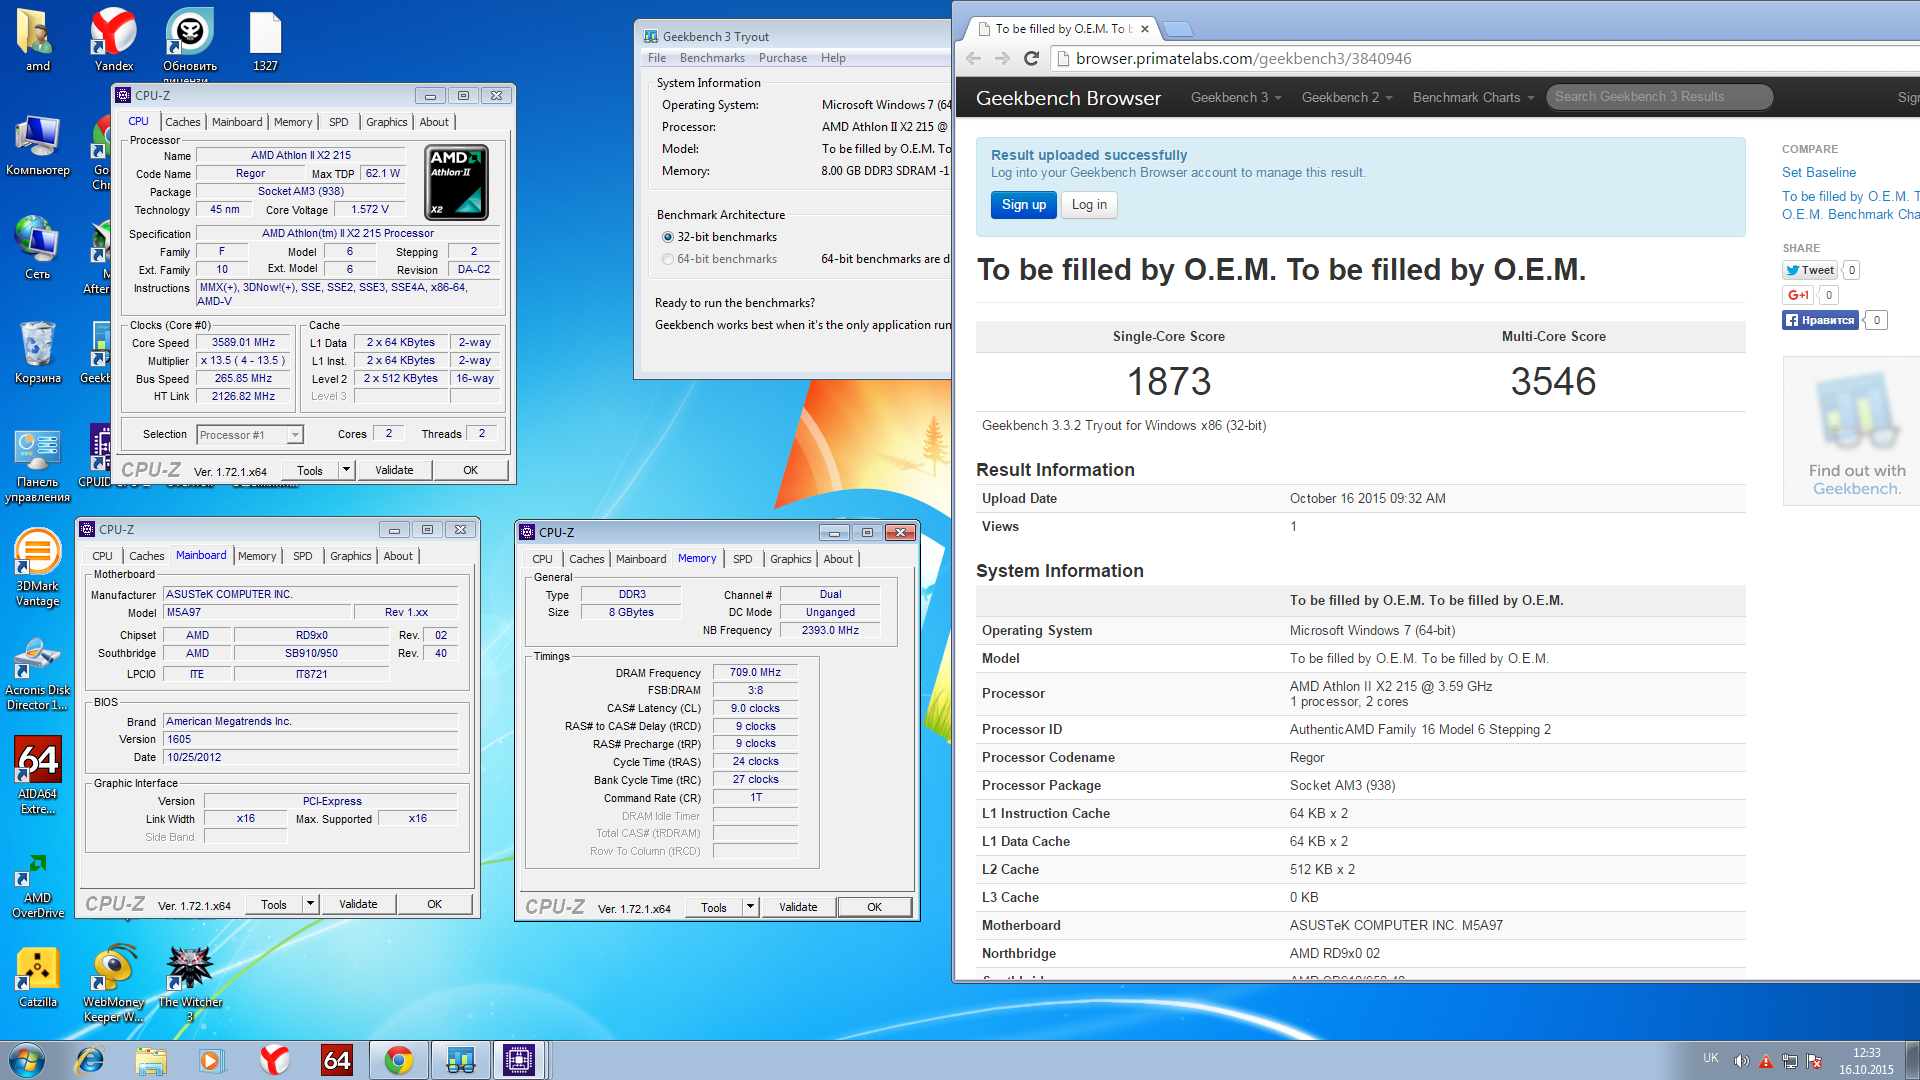Click the Geekbench Browser logo link

pyautogui.click(x=1068, y=98)
